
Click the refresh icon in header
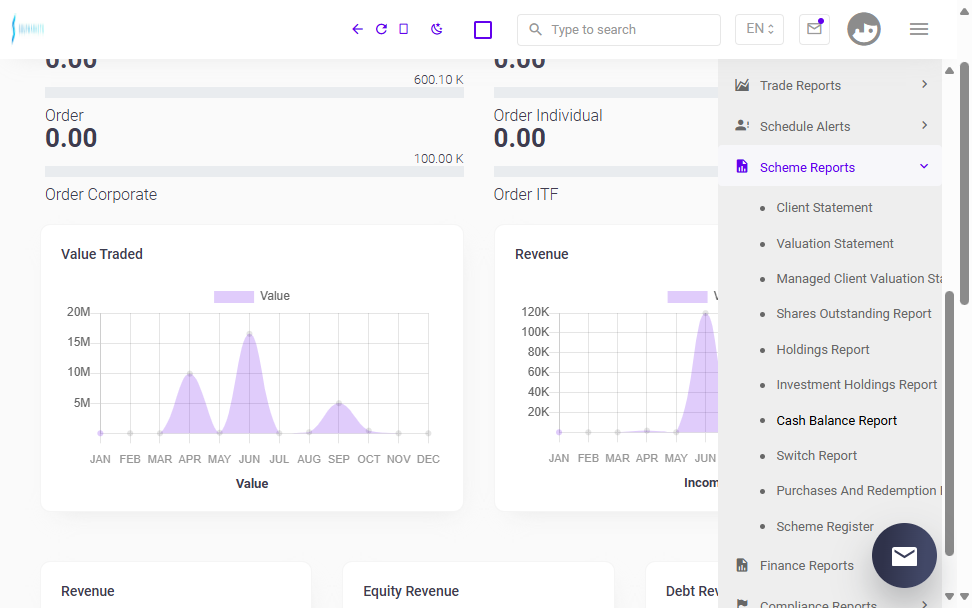coord(381,29)
